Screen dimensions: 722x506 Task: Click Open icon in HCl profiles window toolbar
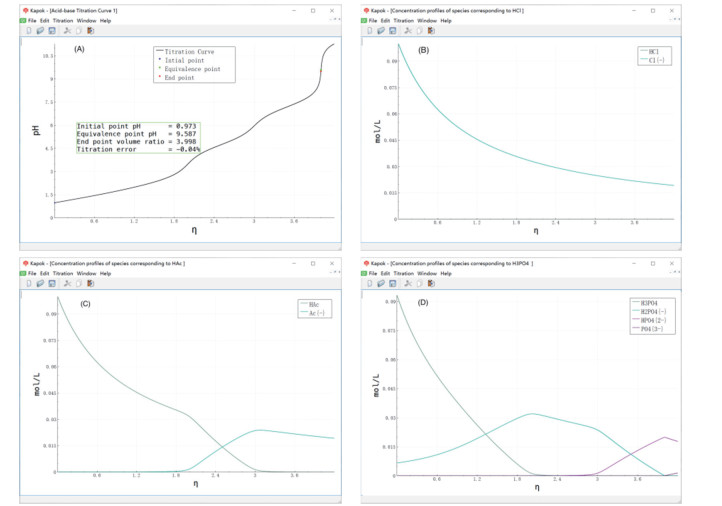(381, 30)
